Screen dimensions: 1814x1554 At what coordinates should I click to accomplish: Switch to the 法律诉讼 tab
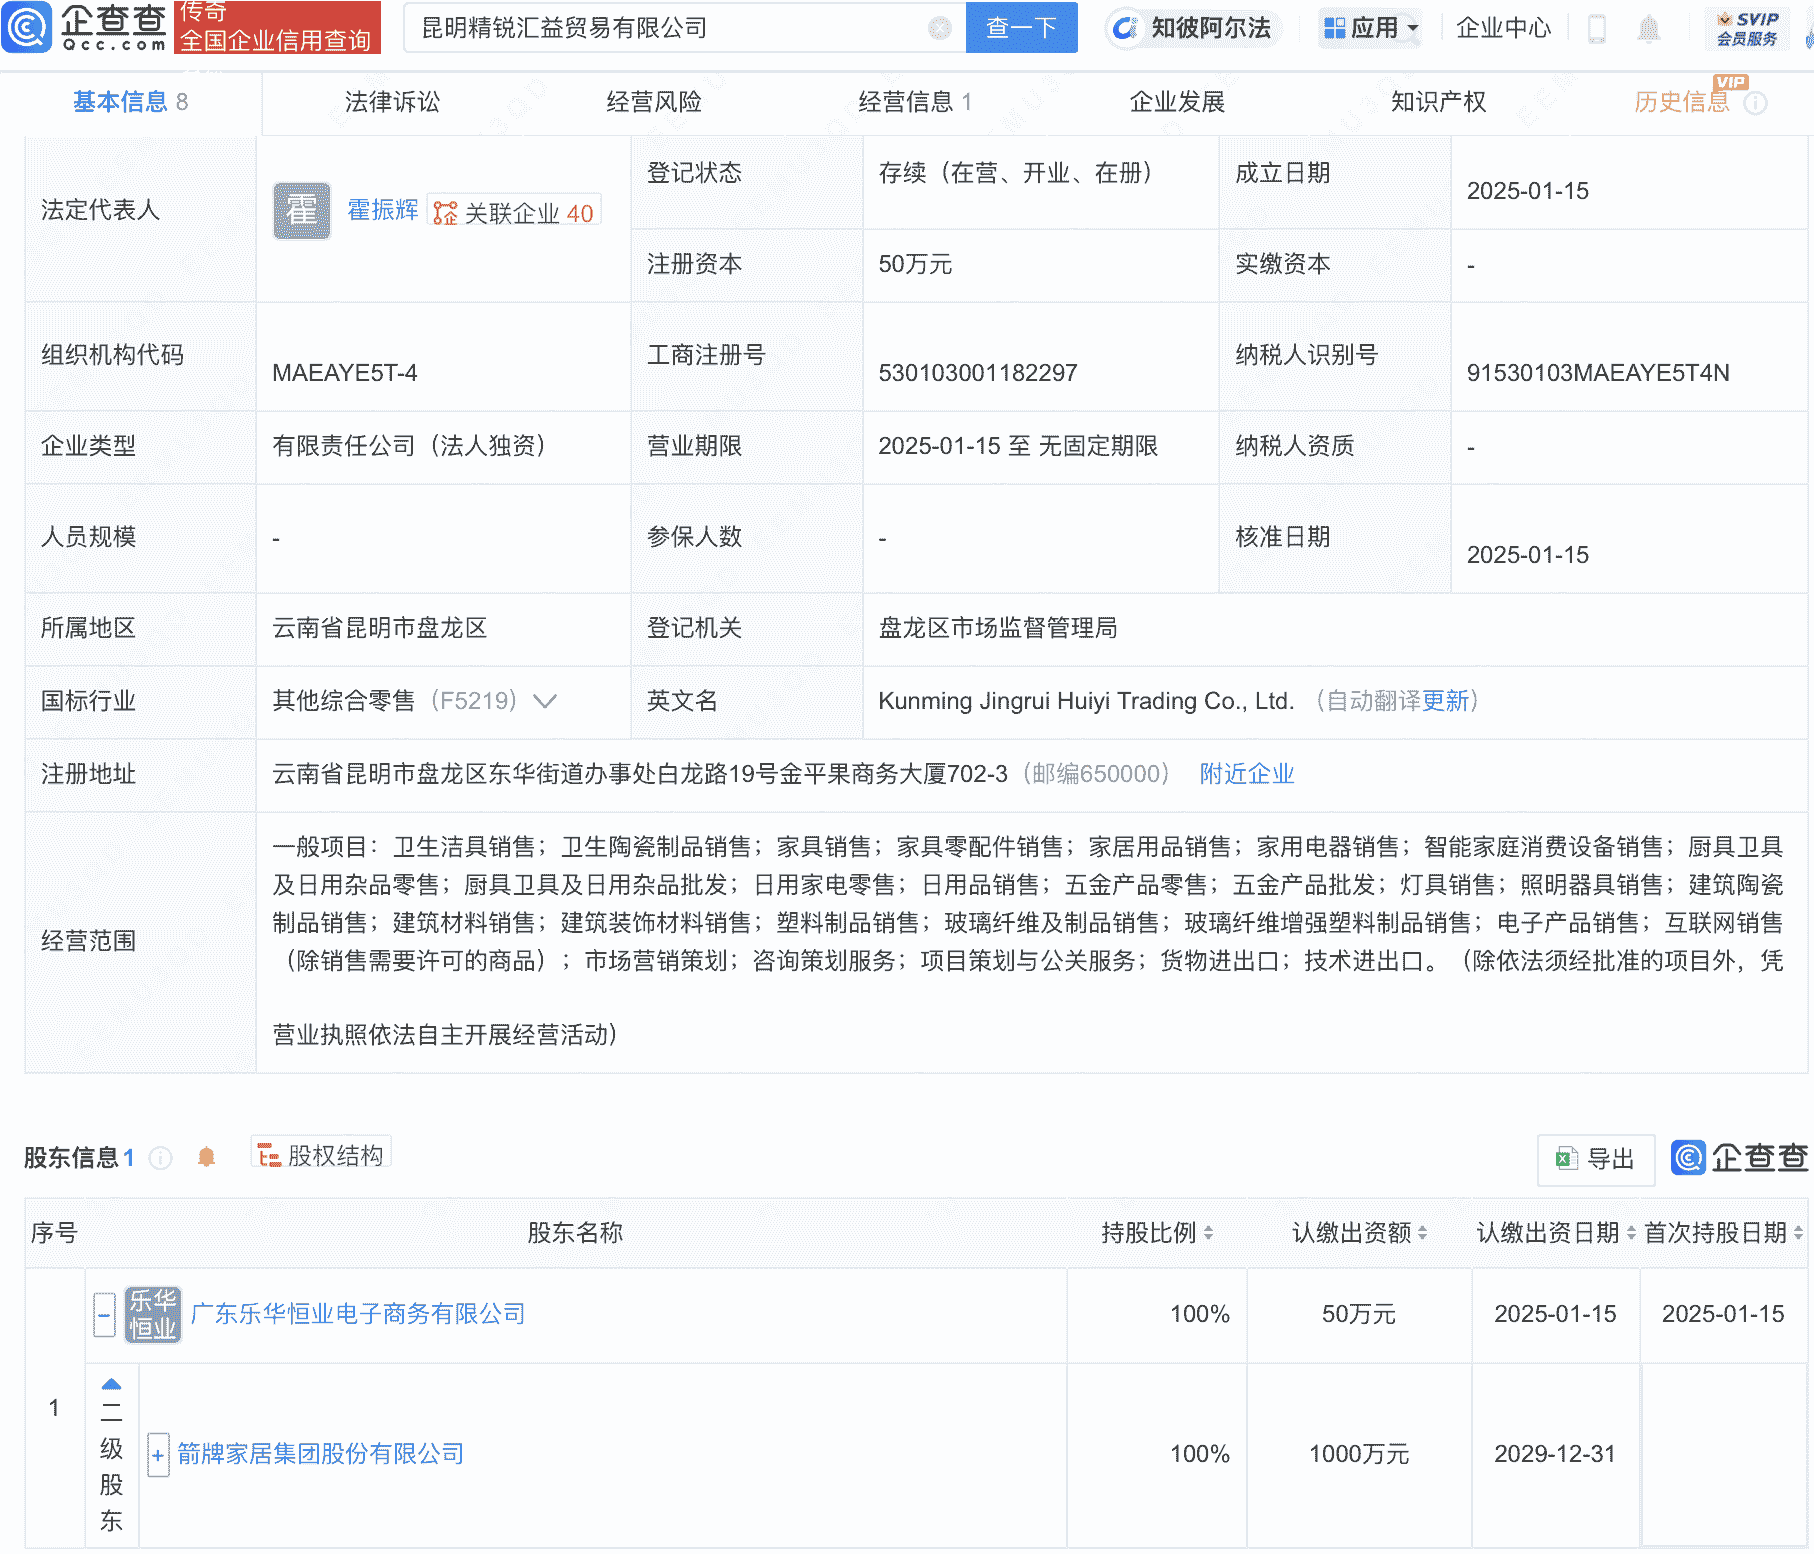click(392, 101)
